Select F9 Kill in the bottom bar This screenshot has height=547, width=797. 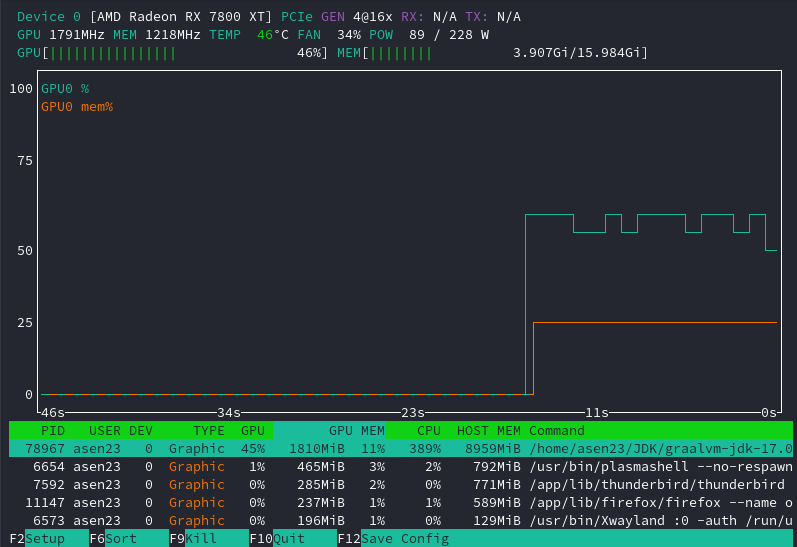point(209,538)
